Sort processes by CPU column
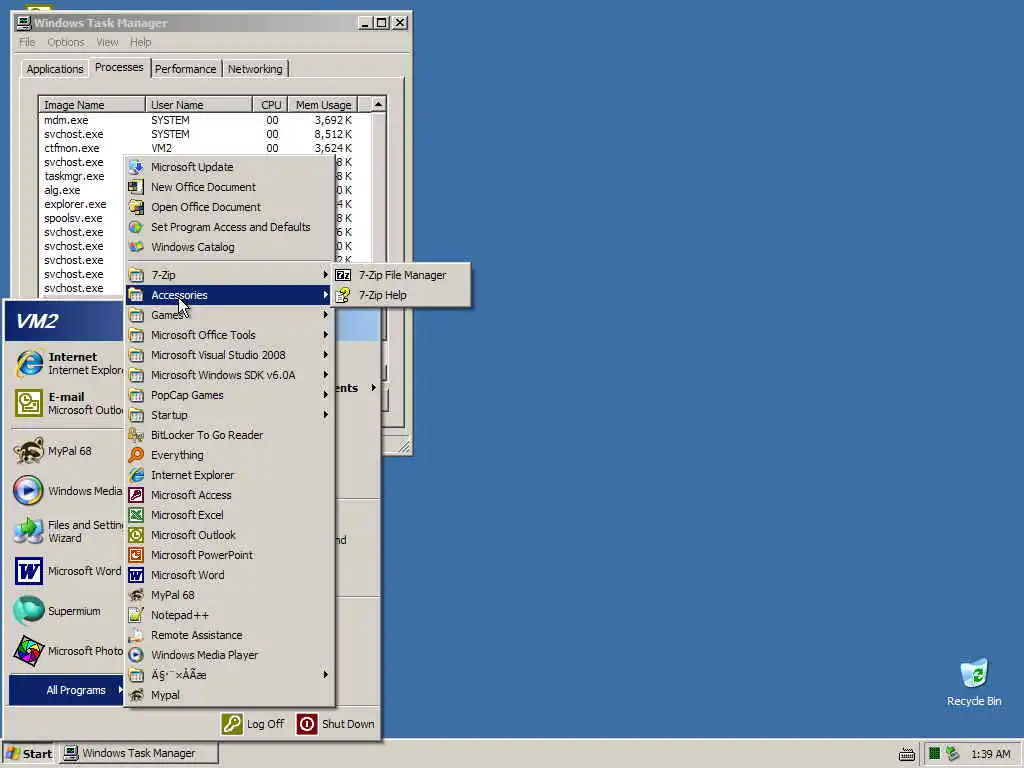 (270, 105)
